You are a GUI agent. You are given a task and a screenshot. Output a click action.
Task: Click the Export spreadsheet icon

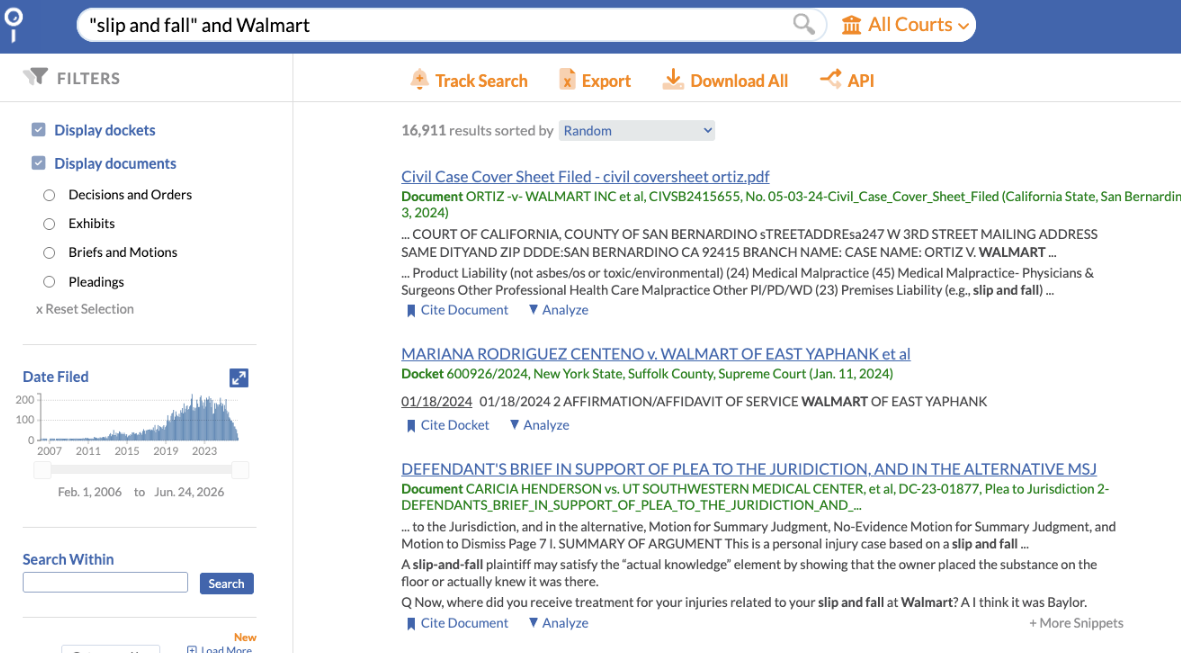(x=567, y=79)
